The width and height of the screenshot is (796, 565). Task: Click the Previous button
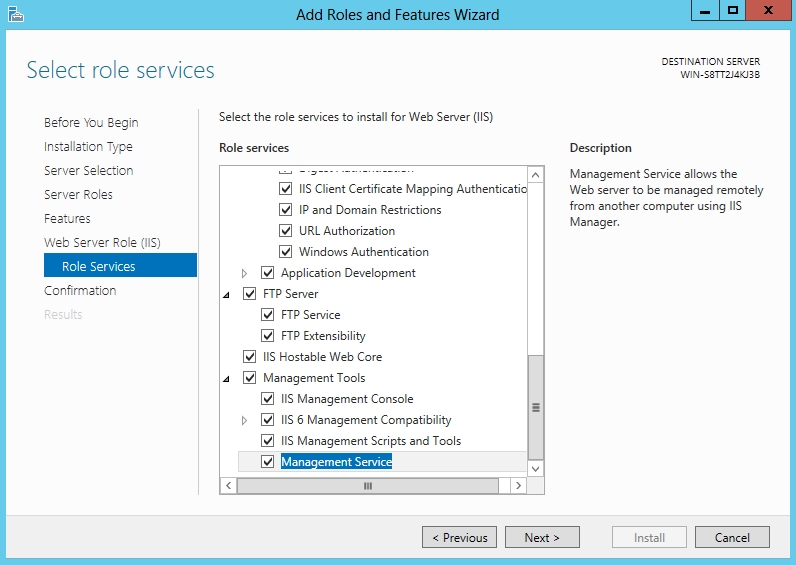(x=460, y=538)
